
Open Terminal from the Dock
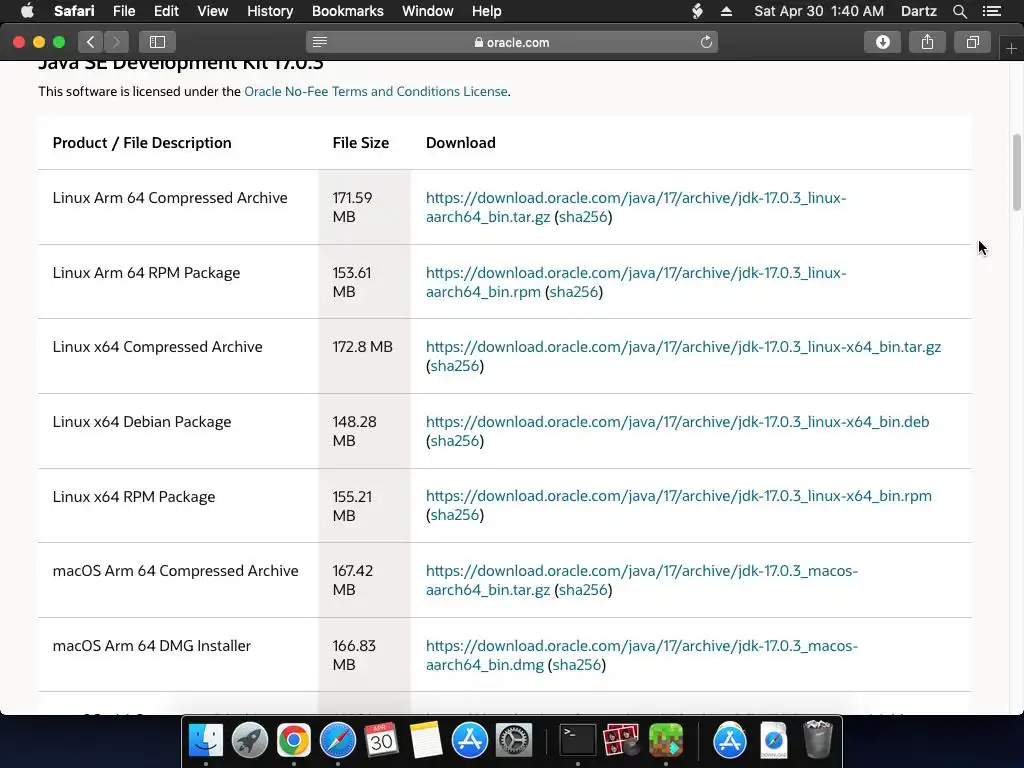click(x=578, y=741)
